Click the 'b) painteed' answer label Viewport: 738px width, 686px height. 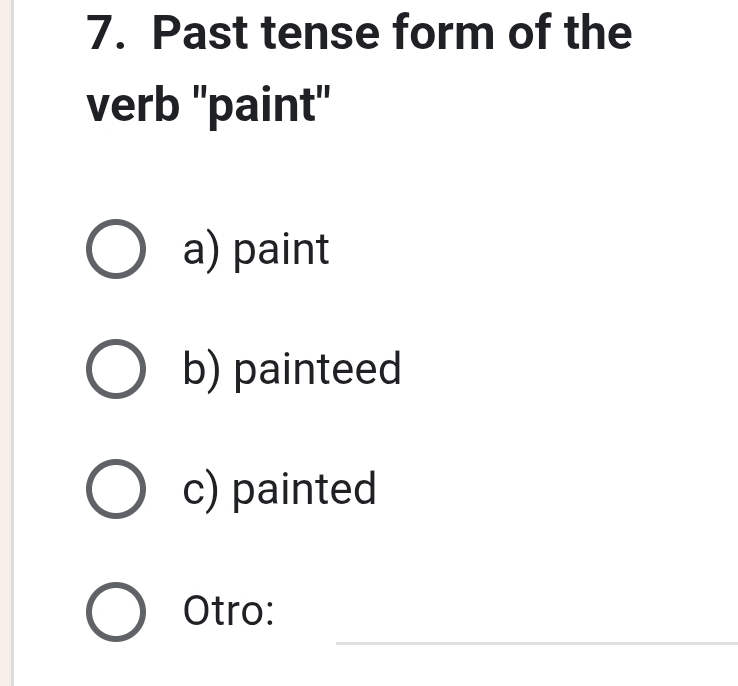pyautogui.click(x=292, y=370)
